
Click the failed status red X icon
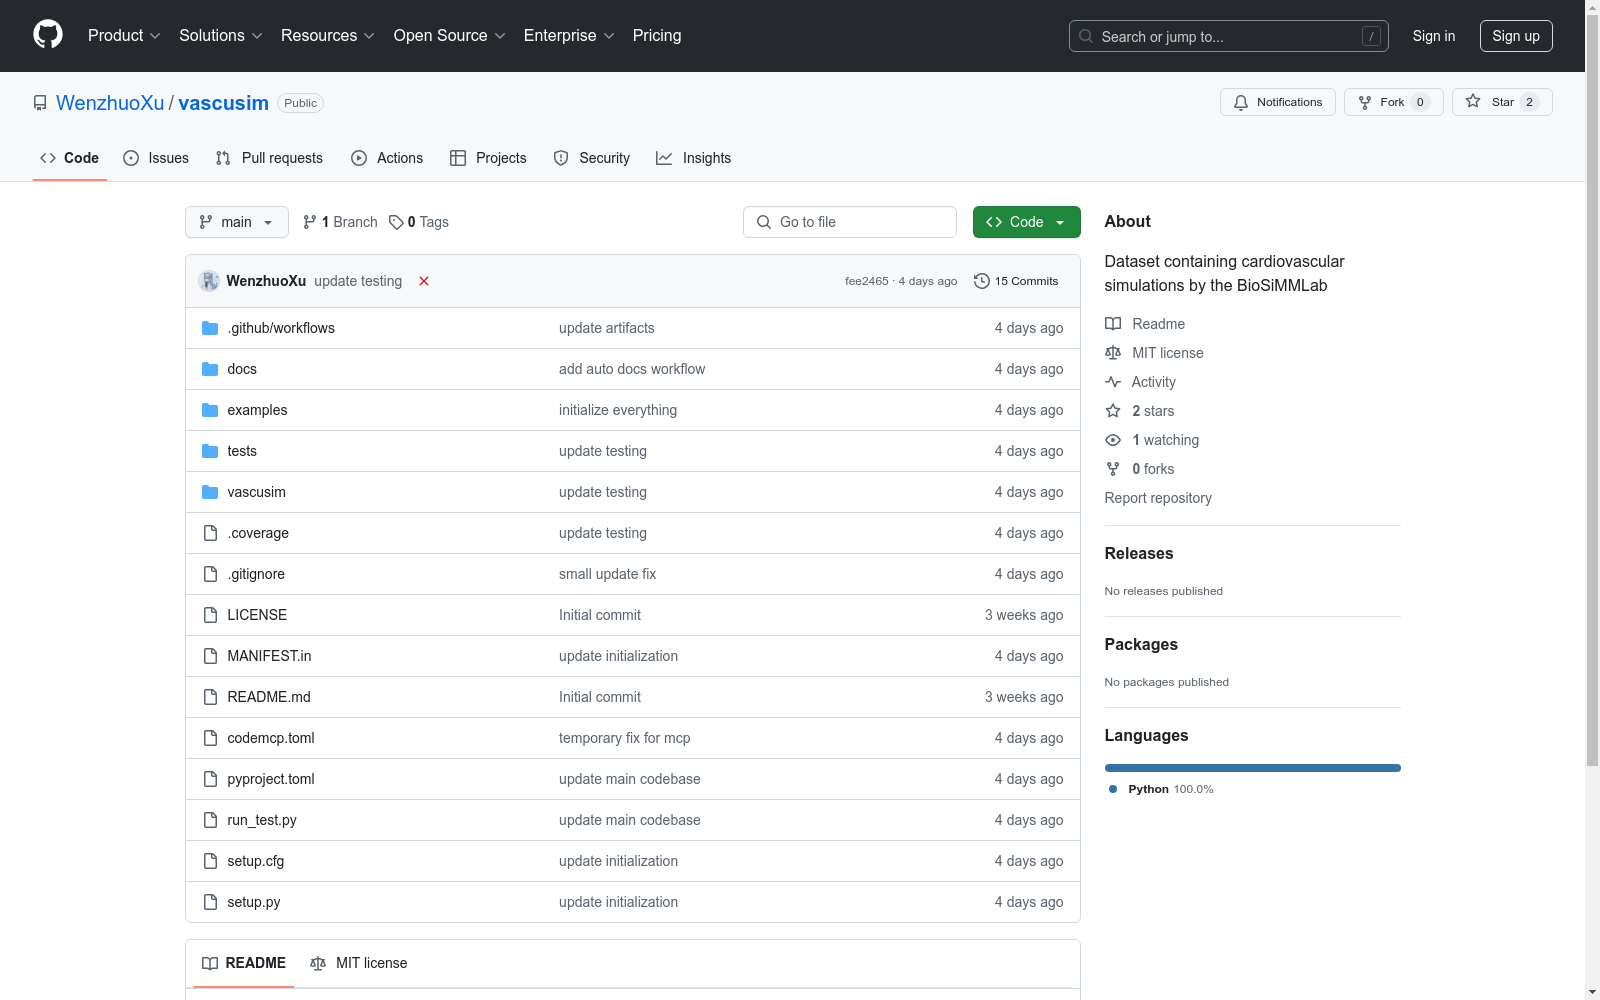coord(424,281)
